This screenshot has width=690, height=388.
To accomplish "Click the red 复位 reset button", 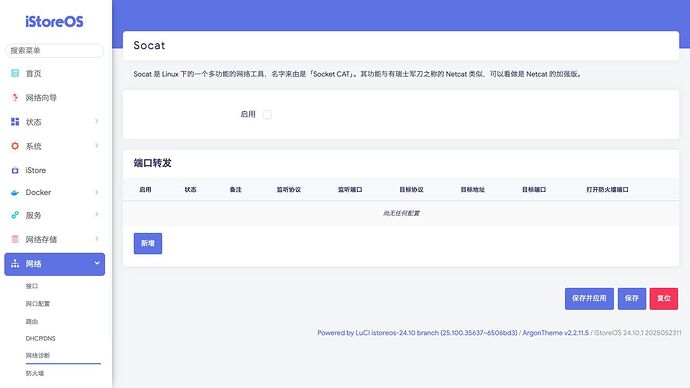I will click(664, 299).
